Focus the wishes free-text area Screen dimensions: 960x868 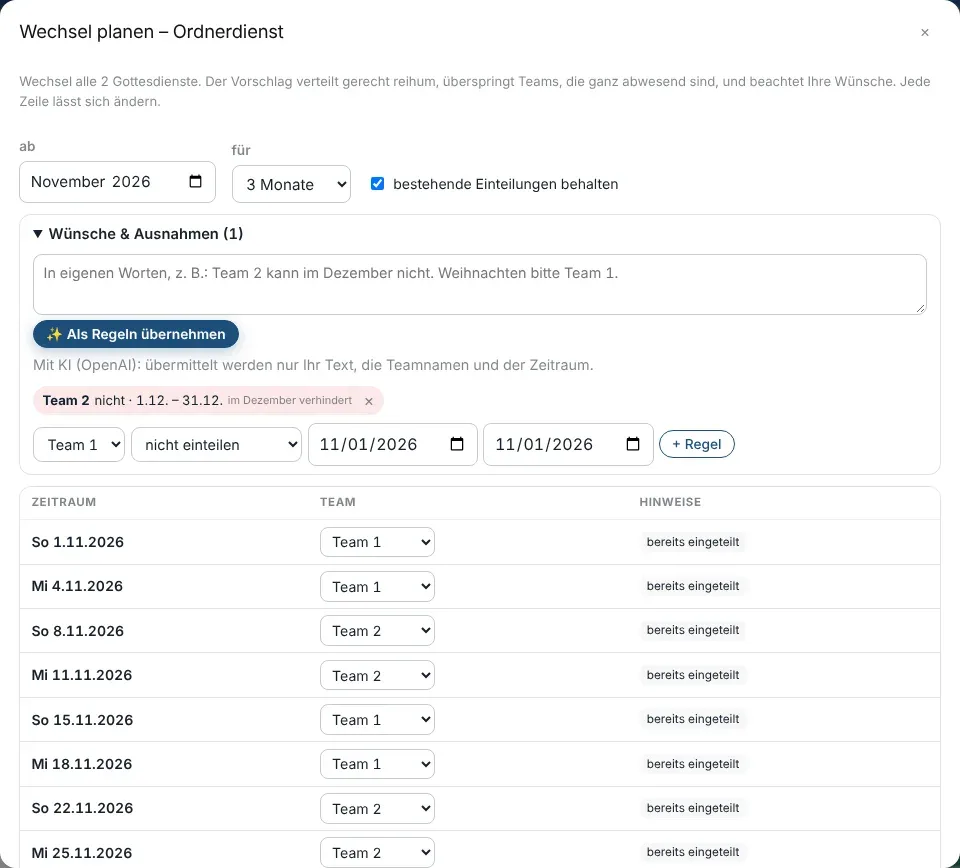pyautogui.click(x=479, y=285)
